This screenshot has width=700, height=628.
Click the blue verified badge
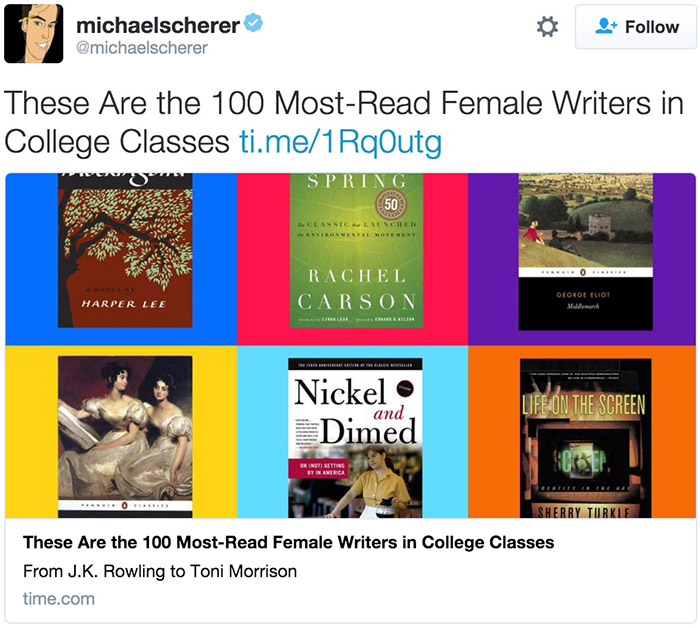pos(256,23)
